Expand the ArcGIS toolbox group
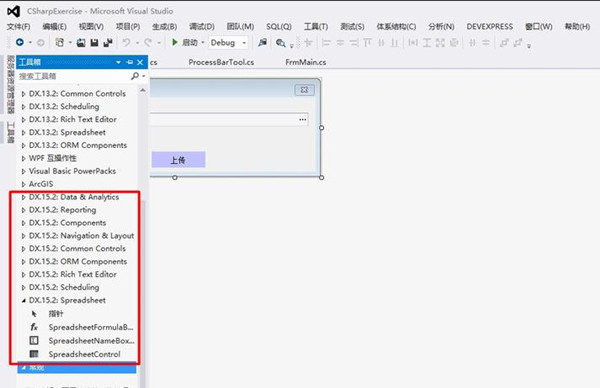Screen dimensions: 600x388 click(23, 184)
